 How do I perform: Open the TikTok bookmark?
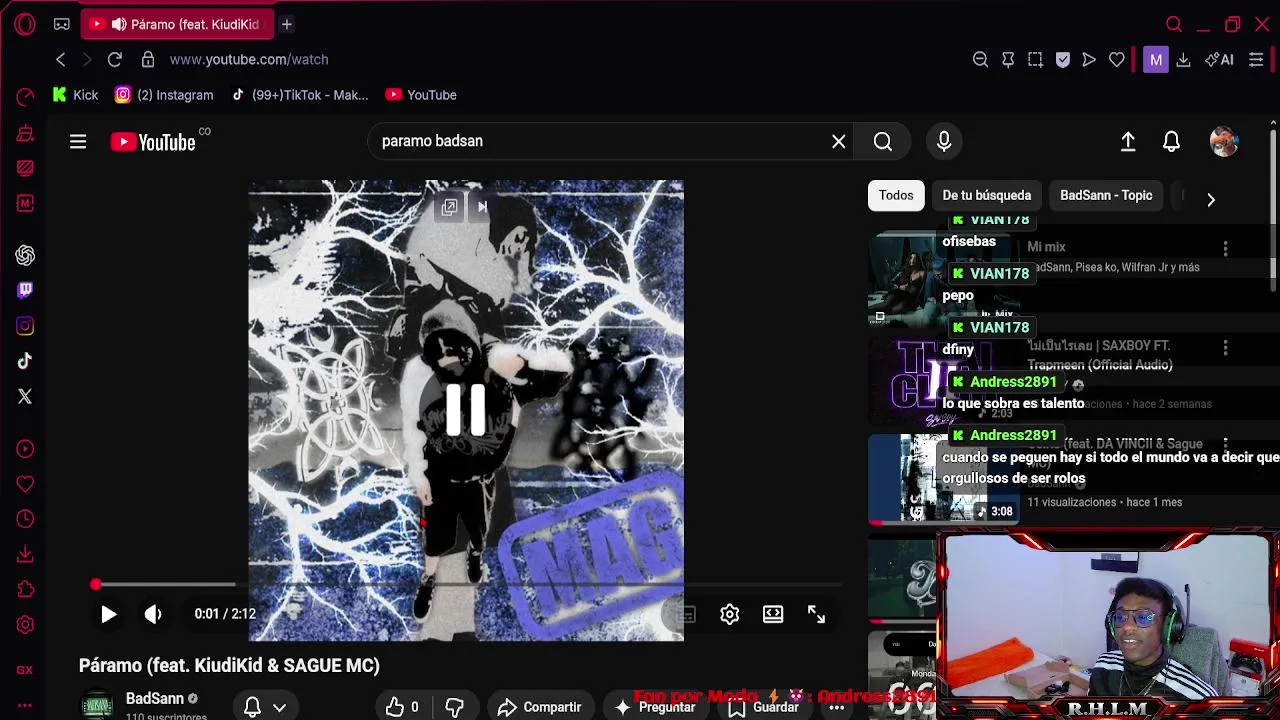[x=299, y=95]
